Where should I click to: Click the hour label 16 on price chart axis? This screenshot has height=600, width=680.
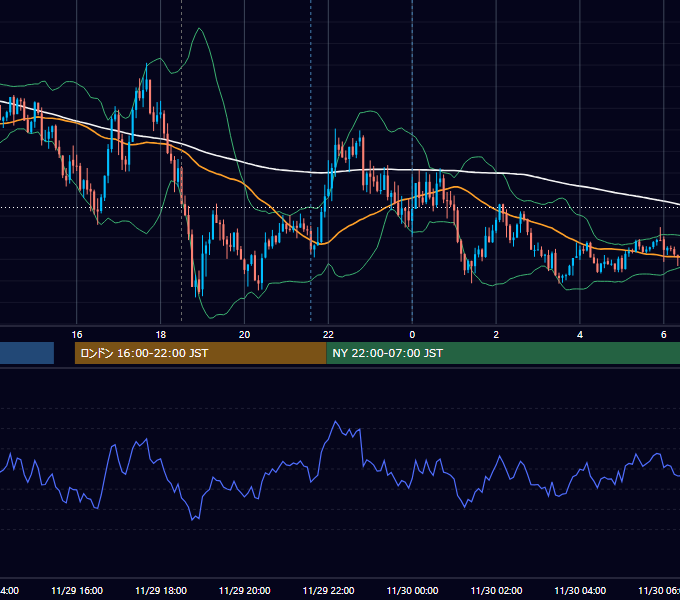(77, 335)
